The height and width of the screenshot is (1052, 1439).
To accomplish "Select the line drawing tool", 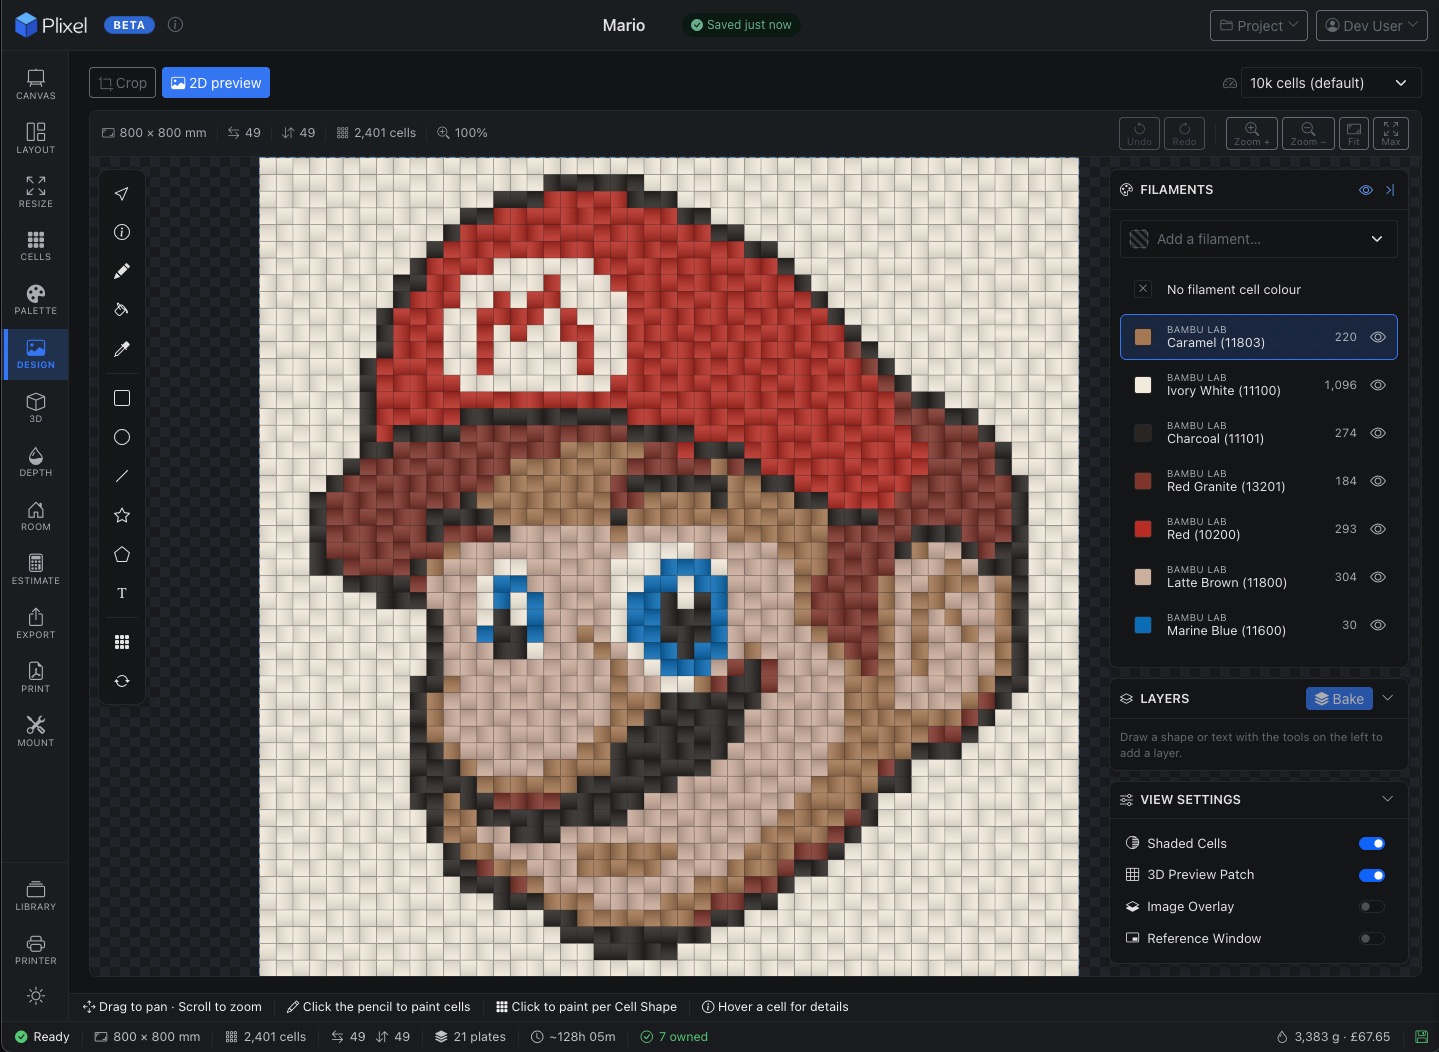I will [122, 476].
